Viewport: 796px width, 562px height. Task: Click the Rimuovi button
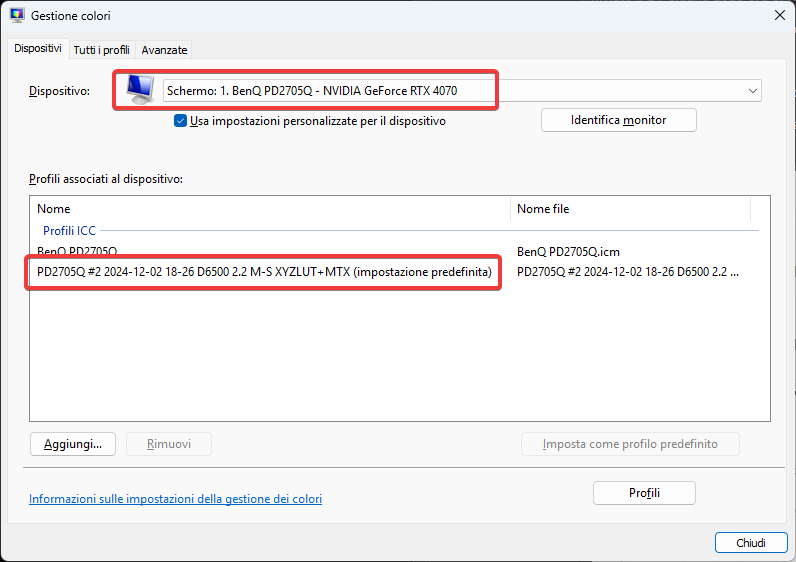coord(169,444)
